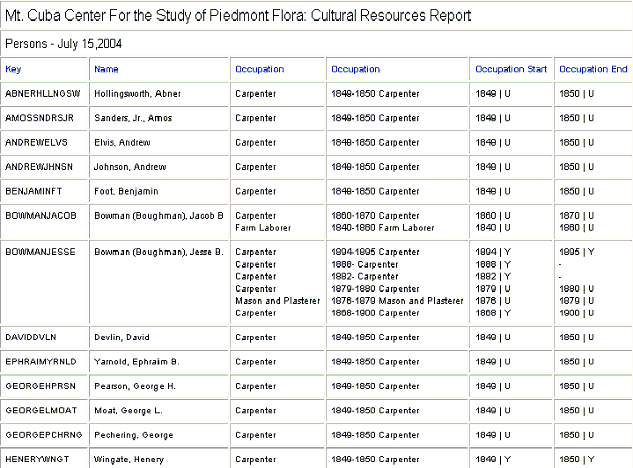This screenshot has height=468, width=633.
Task: Click the '1888- Carpenter' entry
Action: pyautogui.click(x=365, y=264)
